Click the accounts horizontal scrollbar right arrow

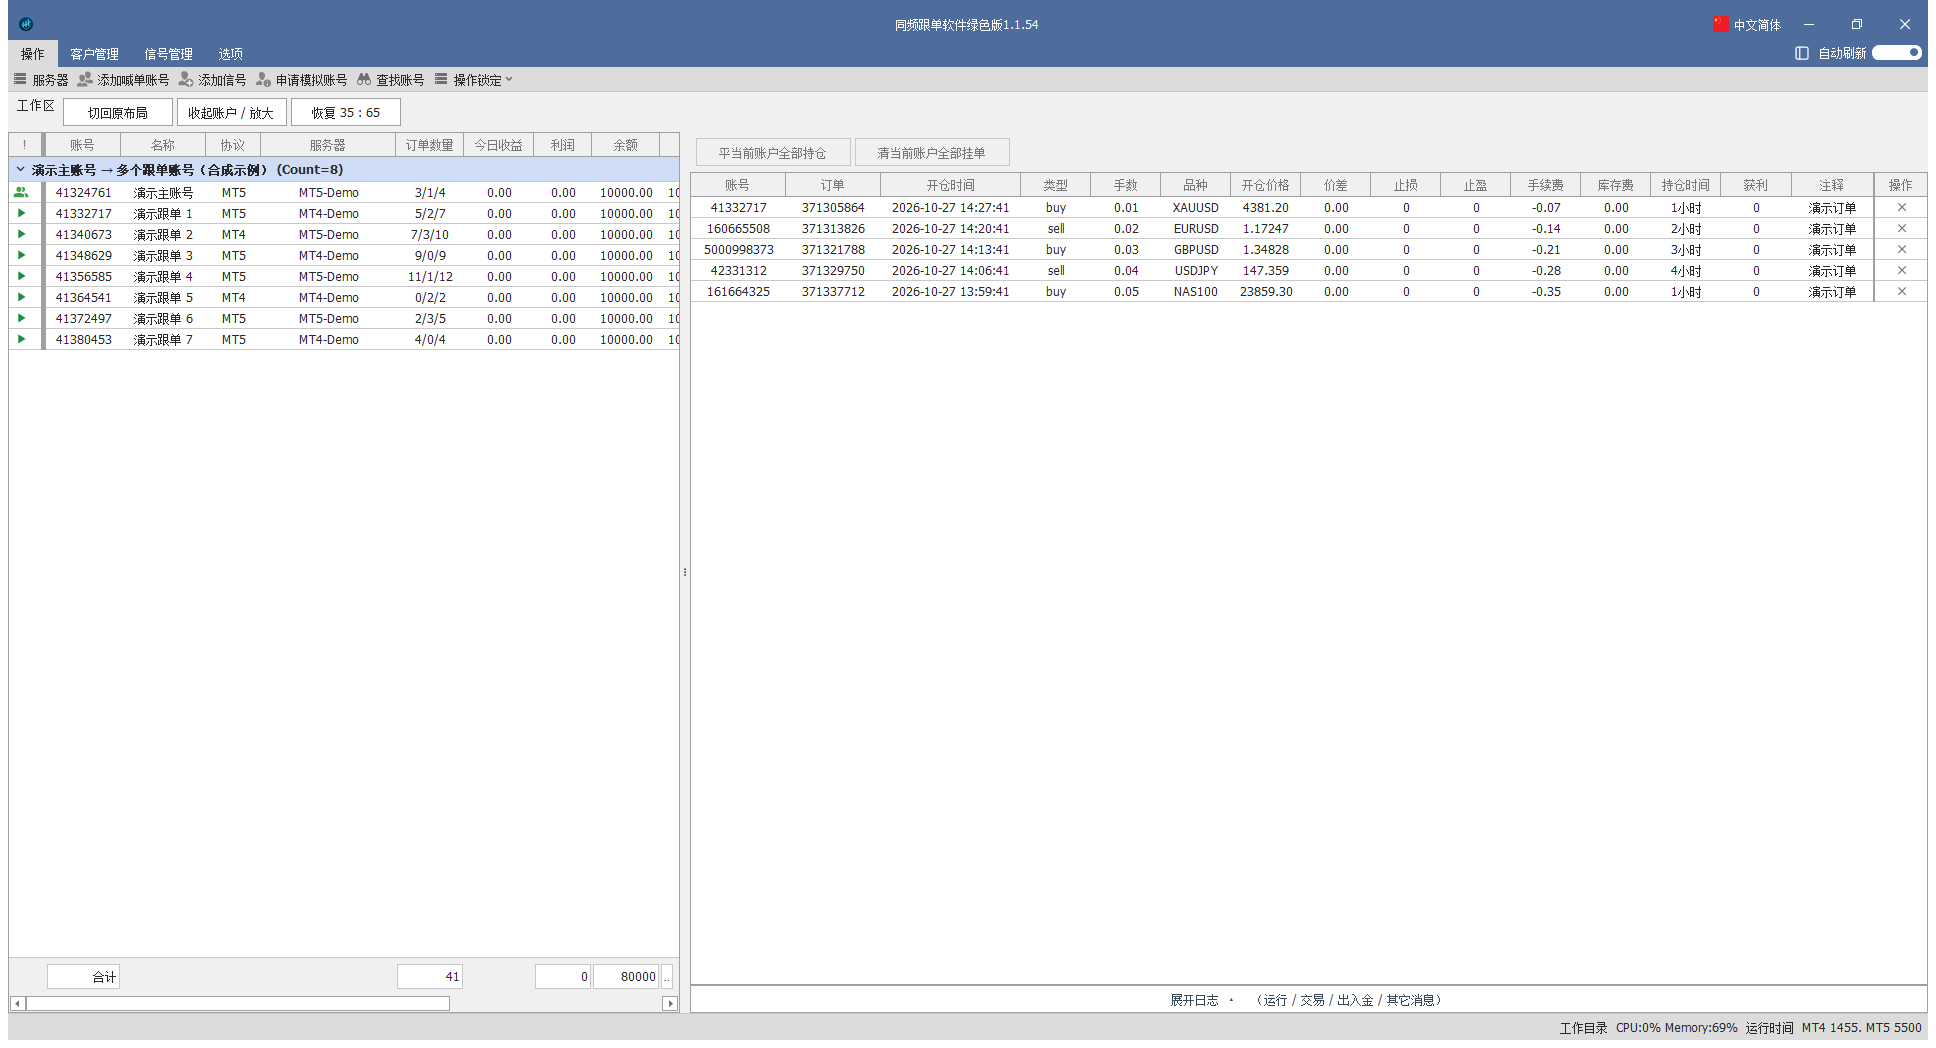(670, 1003)
